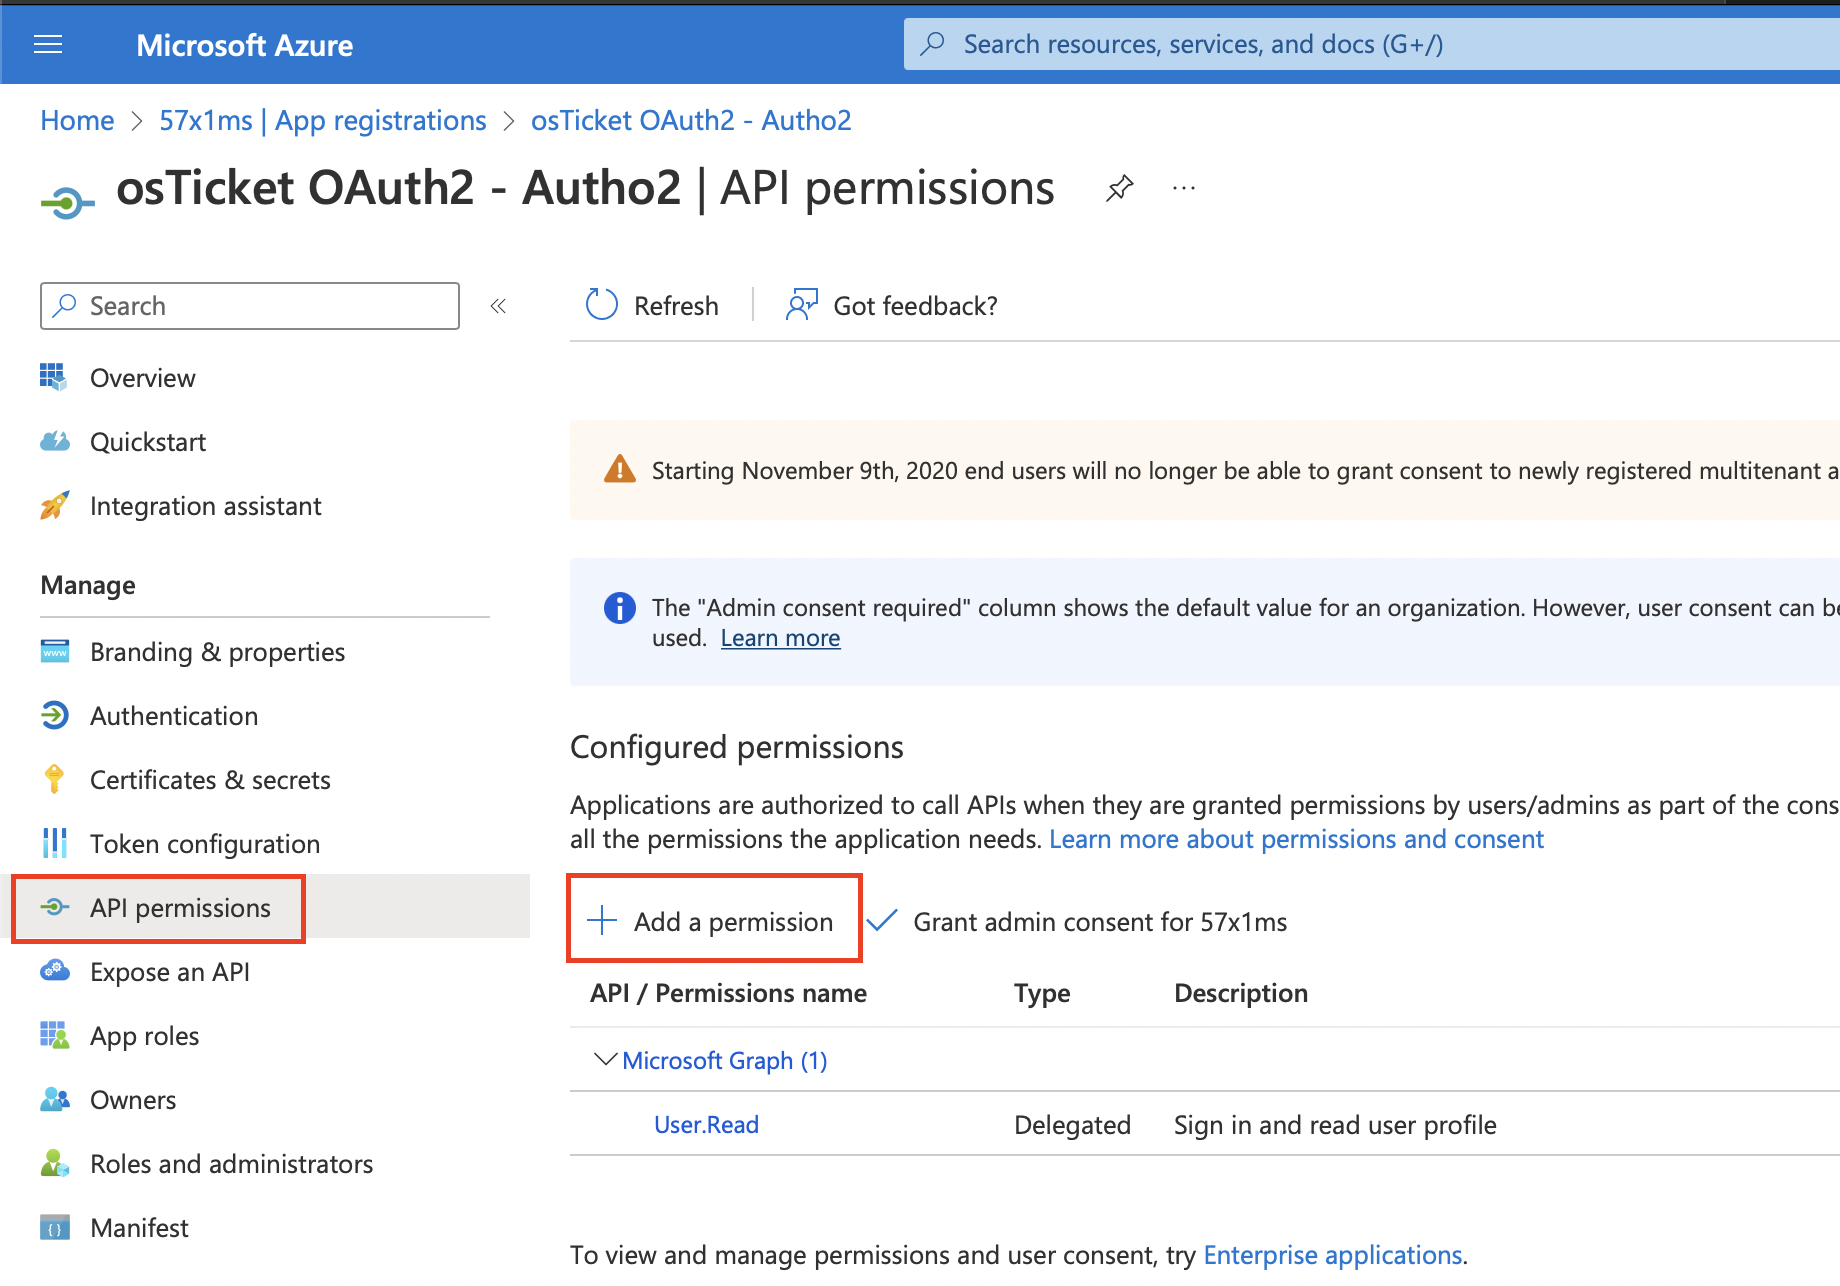Viewport: 1840px width, 1286px height.
Task: Open the hamburger portal menu
Action: [x=47, y=44]
